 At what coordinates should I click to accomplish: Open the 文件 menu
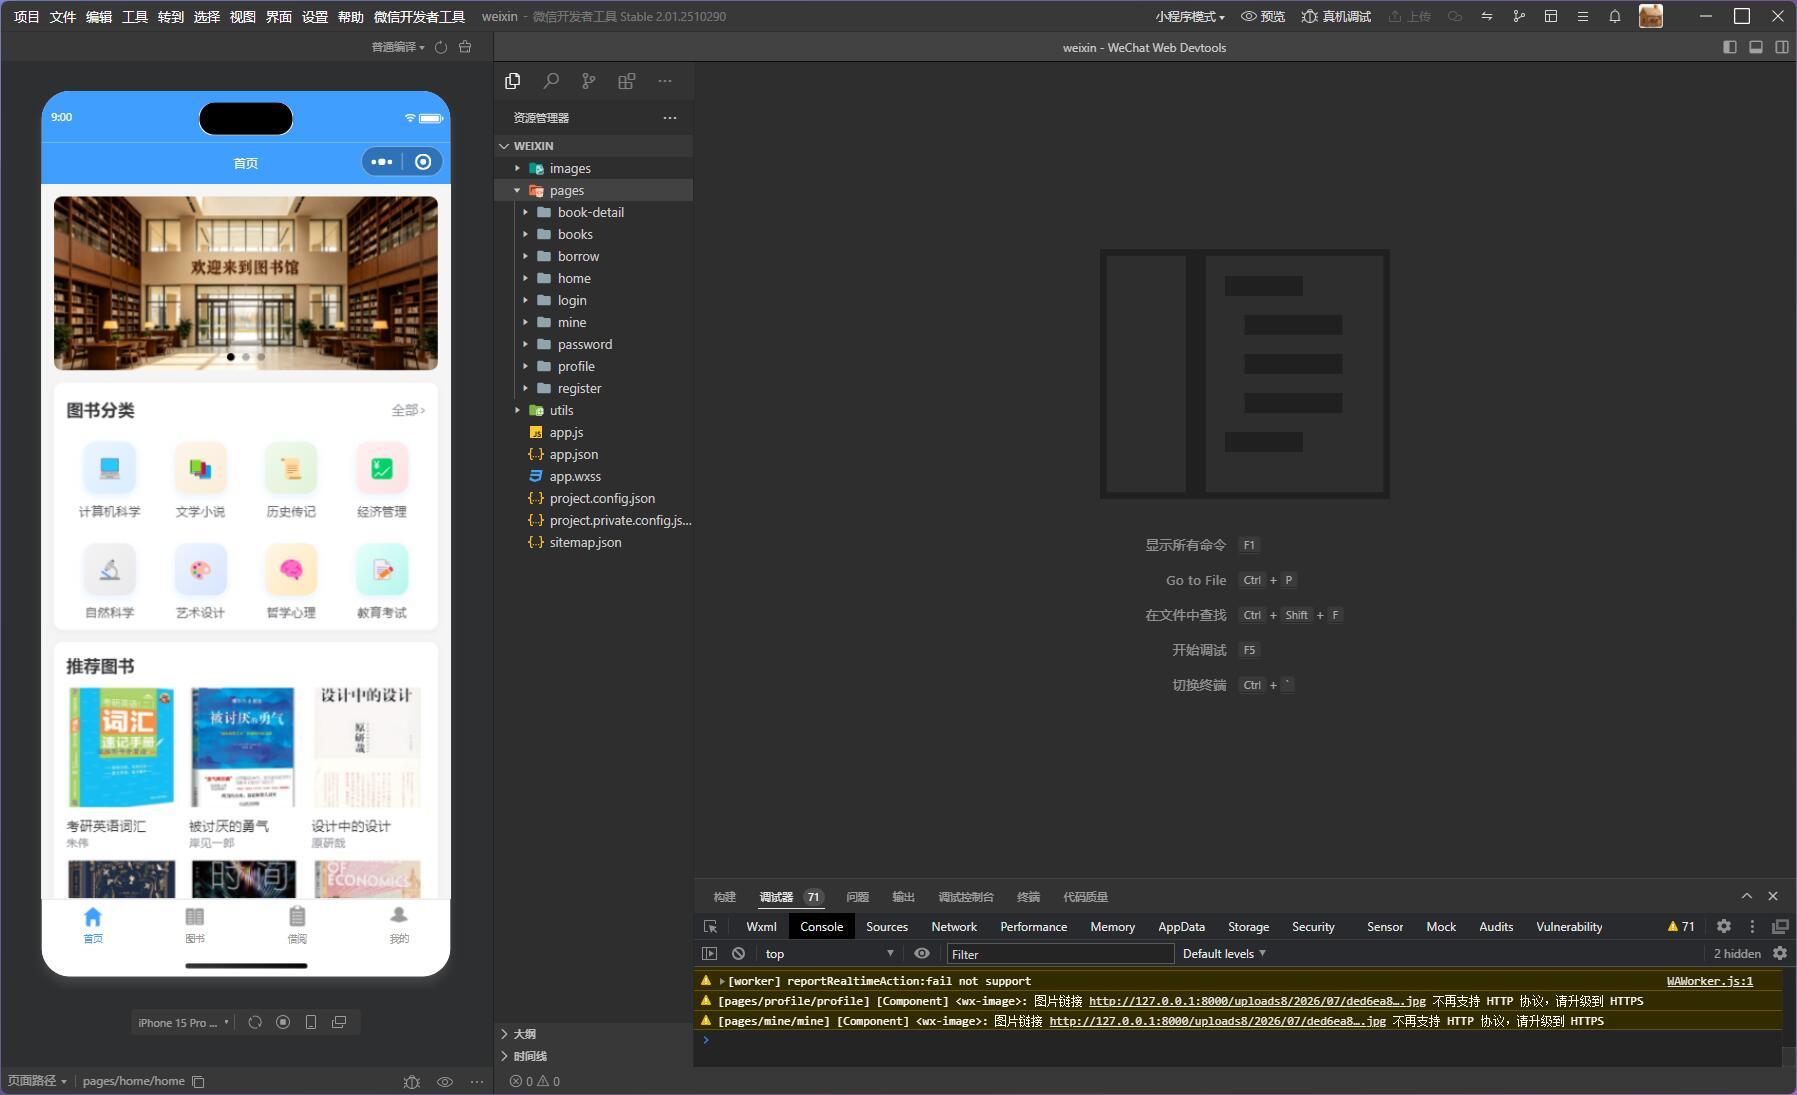pos(63,16)
